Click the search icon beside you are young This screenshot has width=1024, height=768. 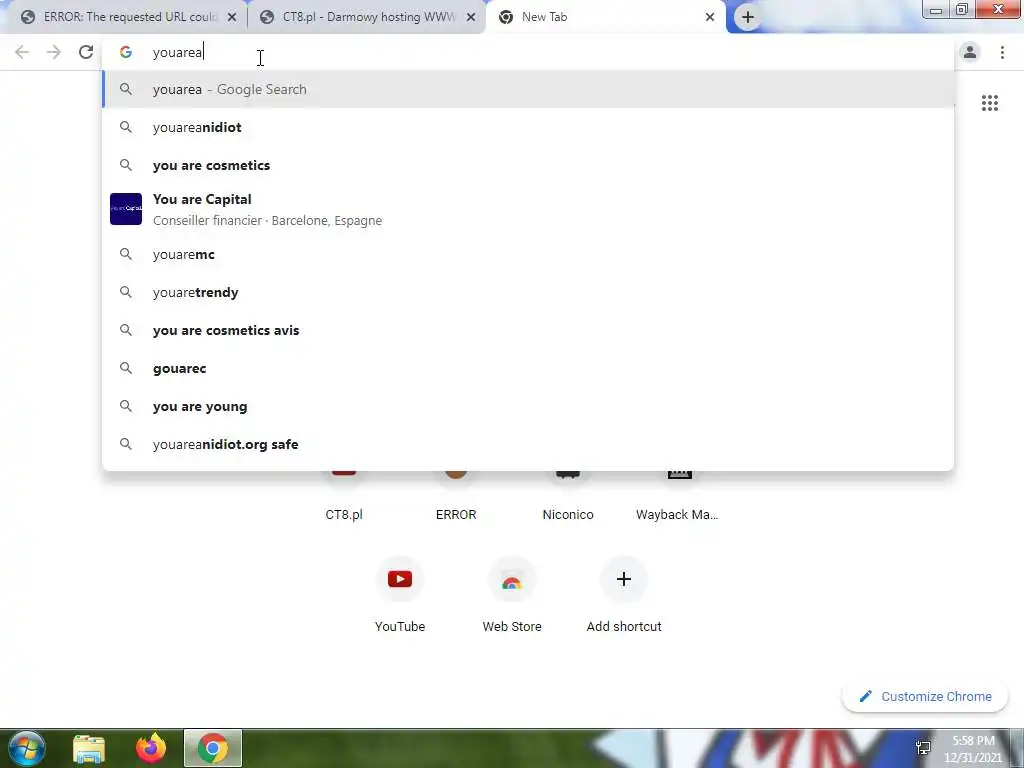[126, 406]
